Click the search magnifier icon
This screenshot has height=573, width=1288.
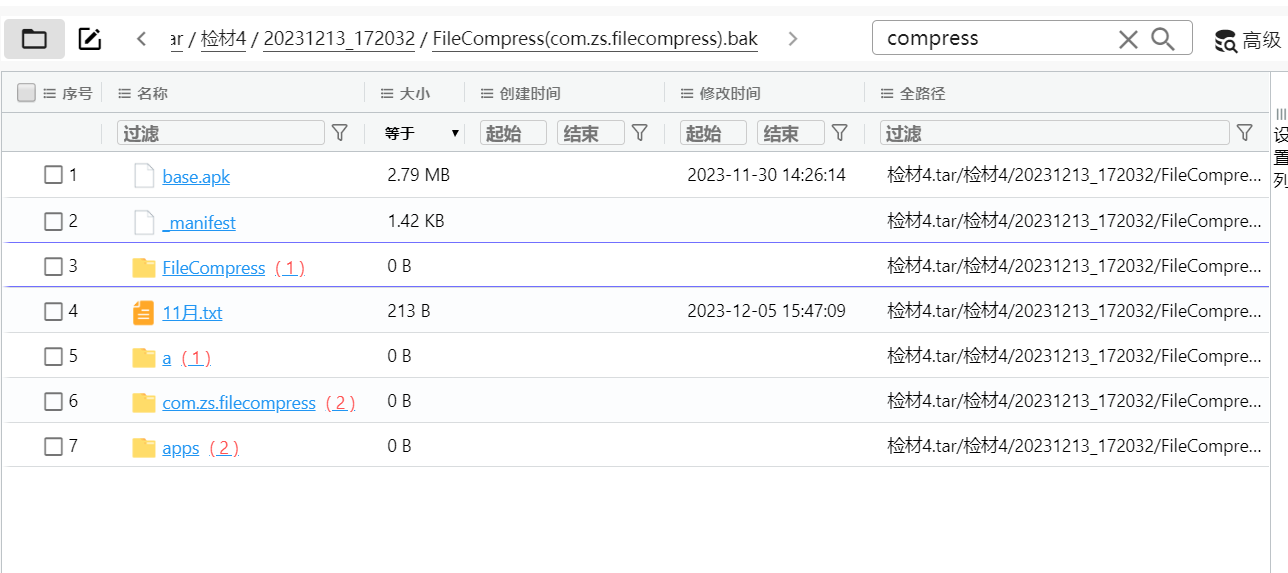1163,39
